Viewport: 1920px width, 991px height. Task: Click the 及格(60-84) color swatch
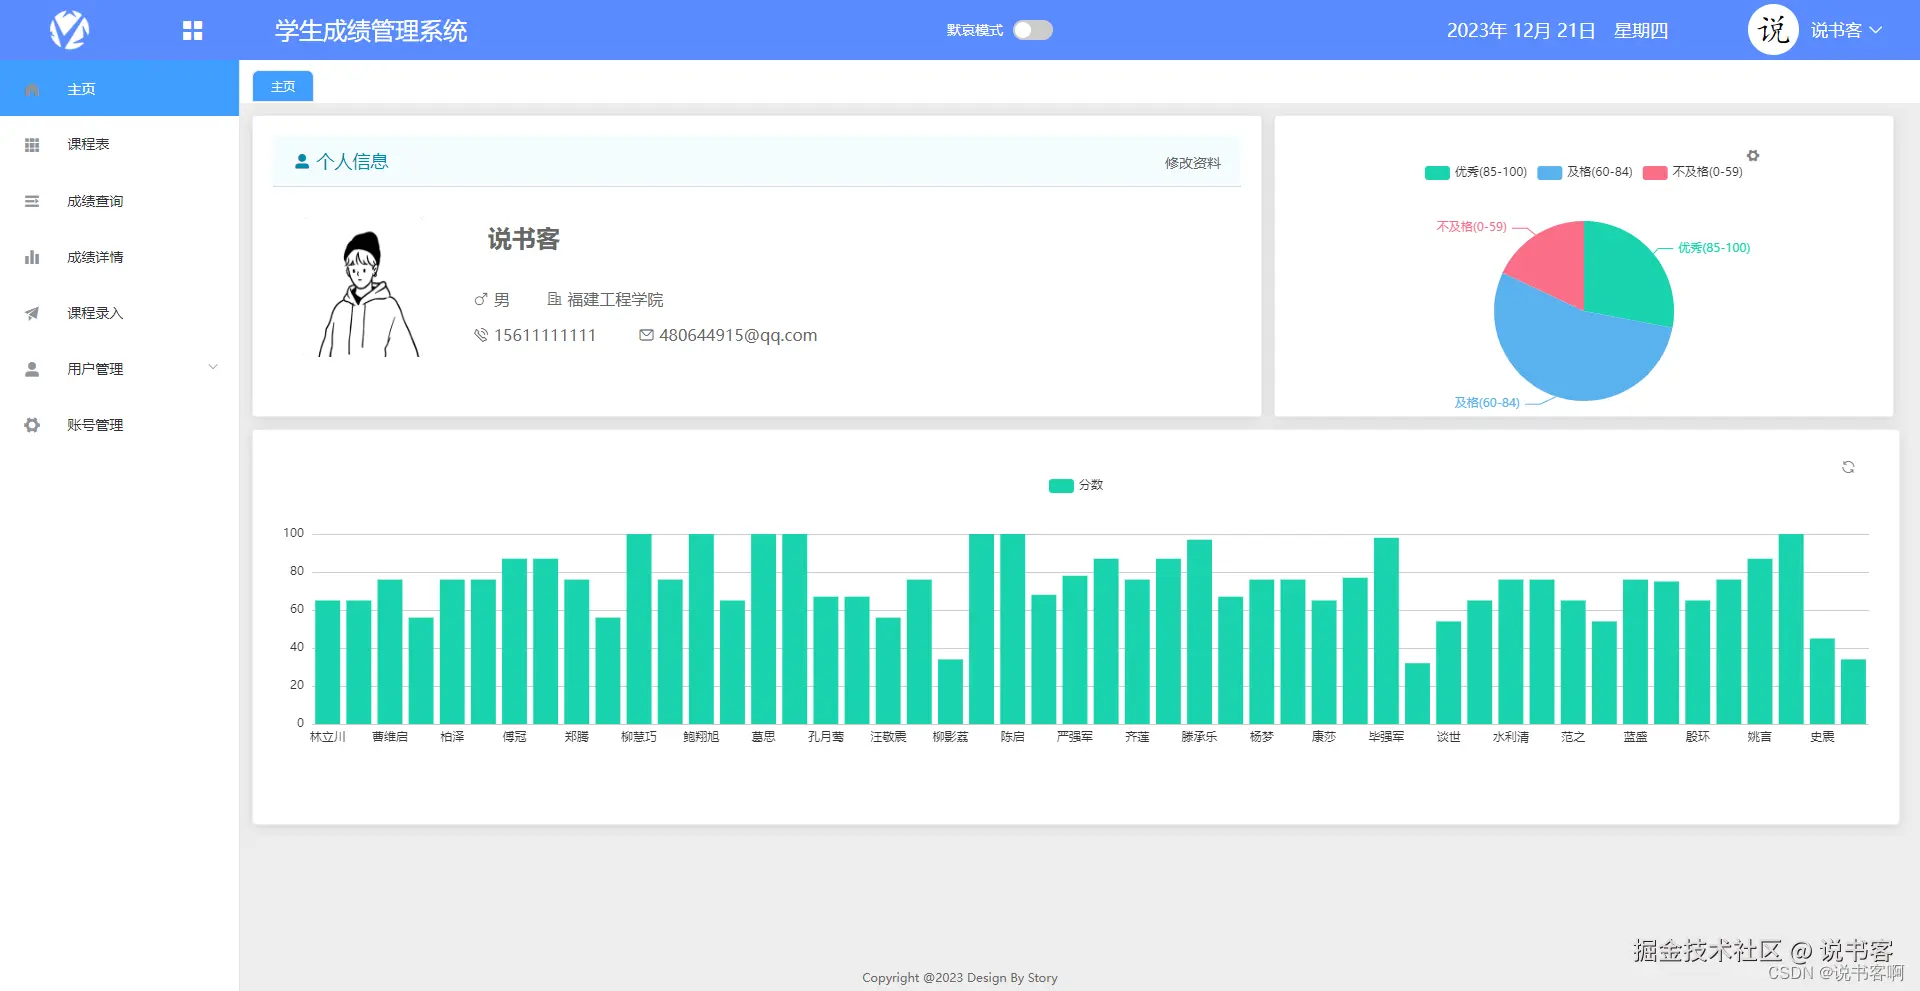coord(1547,172)
